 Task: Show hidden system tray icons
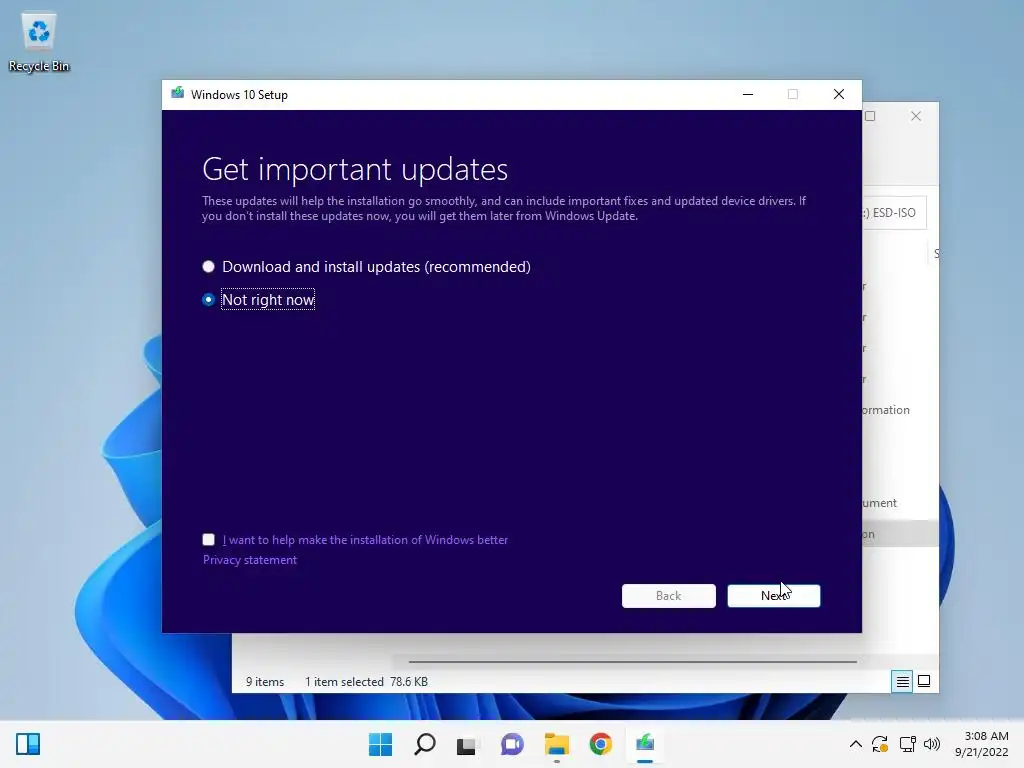click(856, 744)
